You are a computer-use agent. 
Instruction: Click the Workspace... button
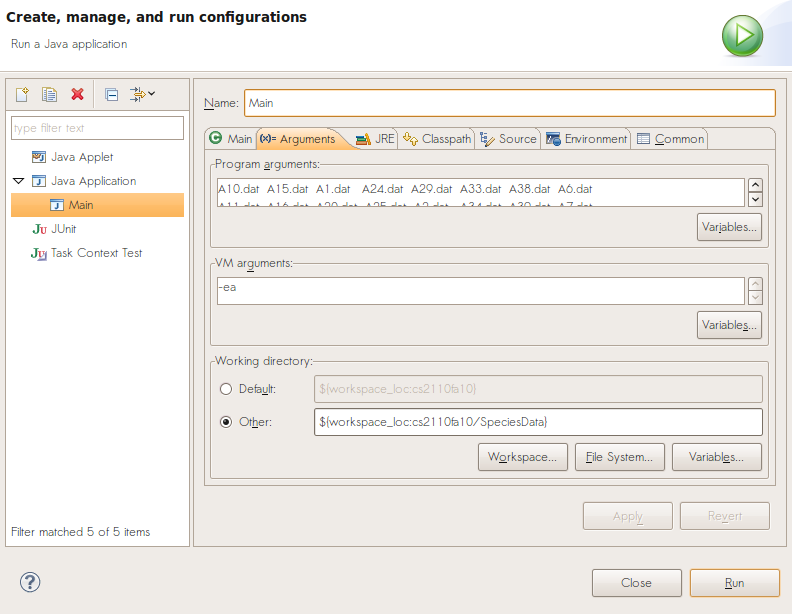(x=523, y=457)
